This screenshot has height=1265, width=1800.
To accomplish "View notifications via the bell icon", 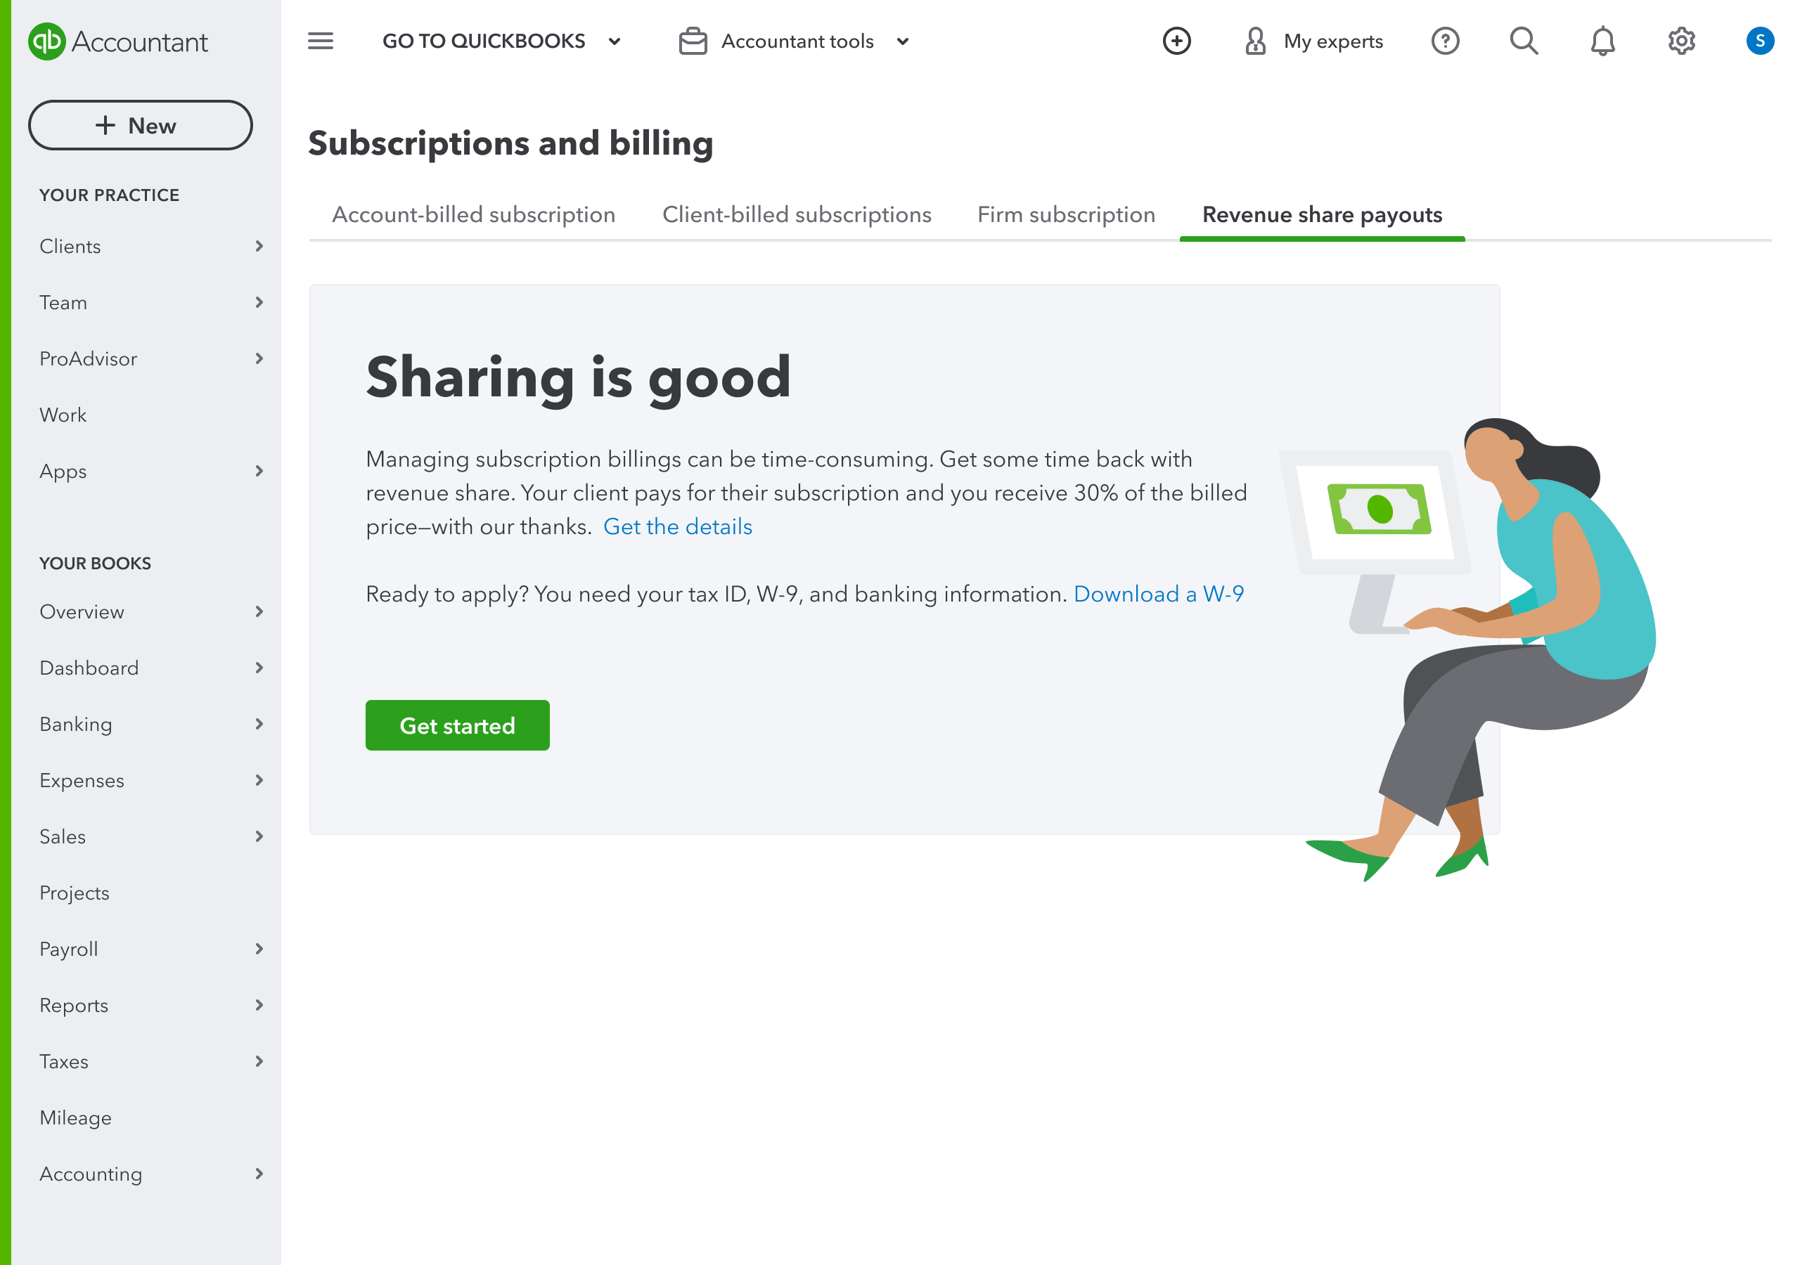I will click(1601, 41).
